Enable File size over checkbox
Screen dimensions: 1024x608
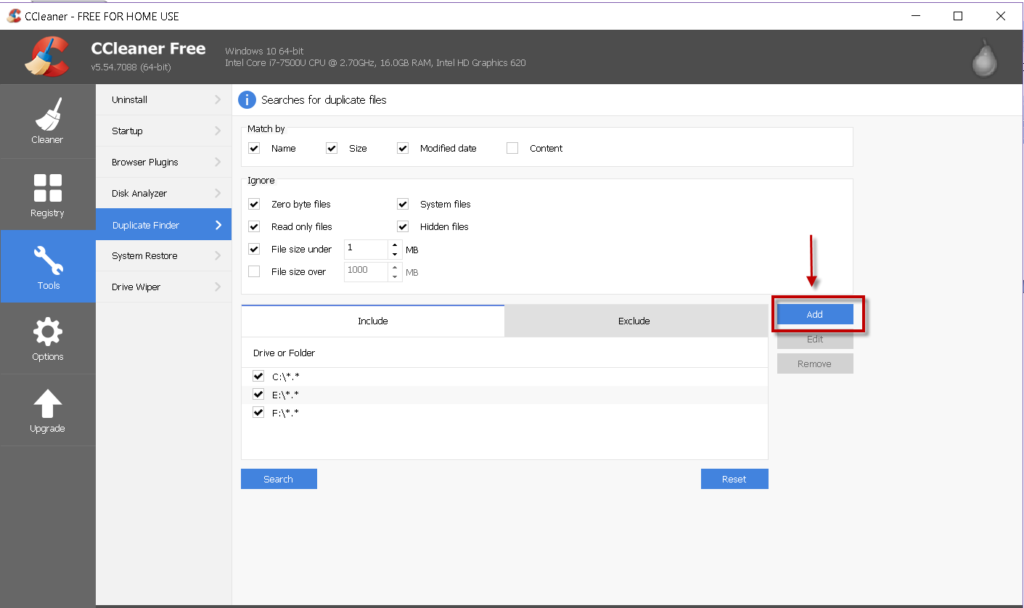coord(254,271)
